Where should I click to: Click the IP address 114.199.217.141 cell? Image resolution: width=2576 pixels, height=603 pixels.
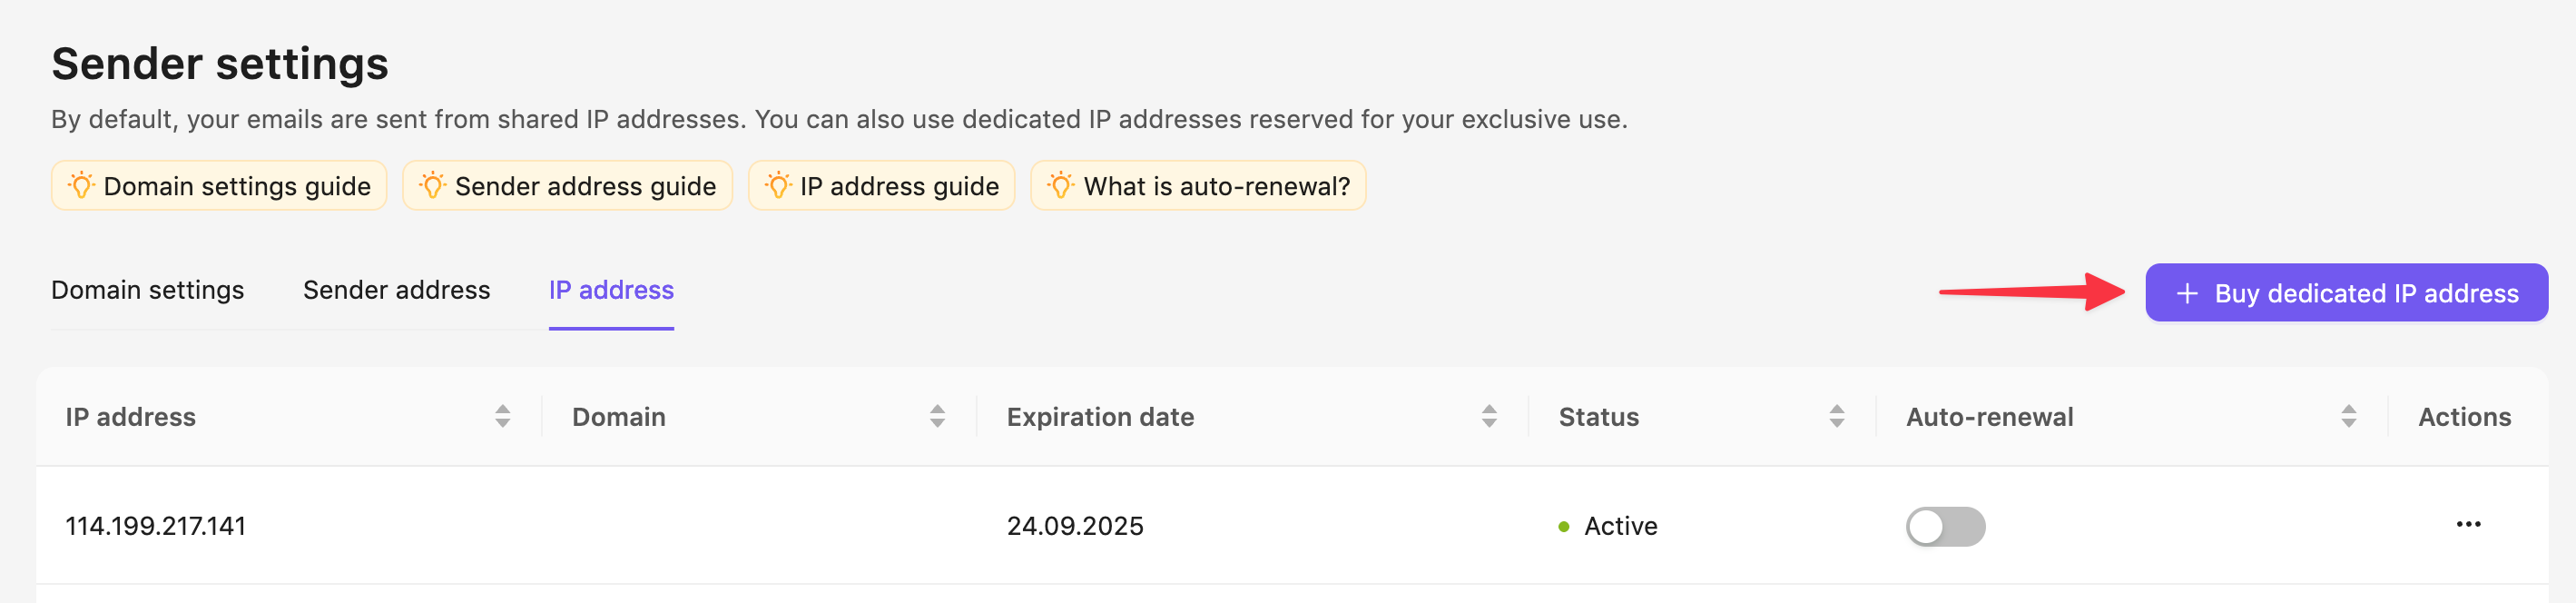coord(156,526)
